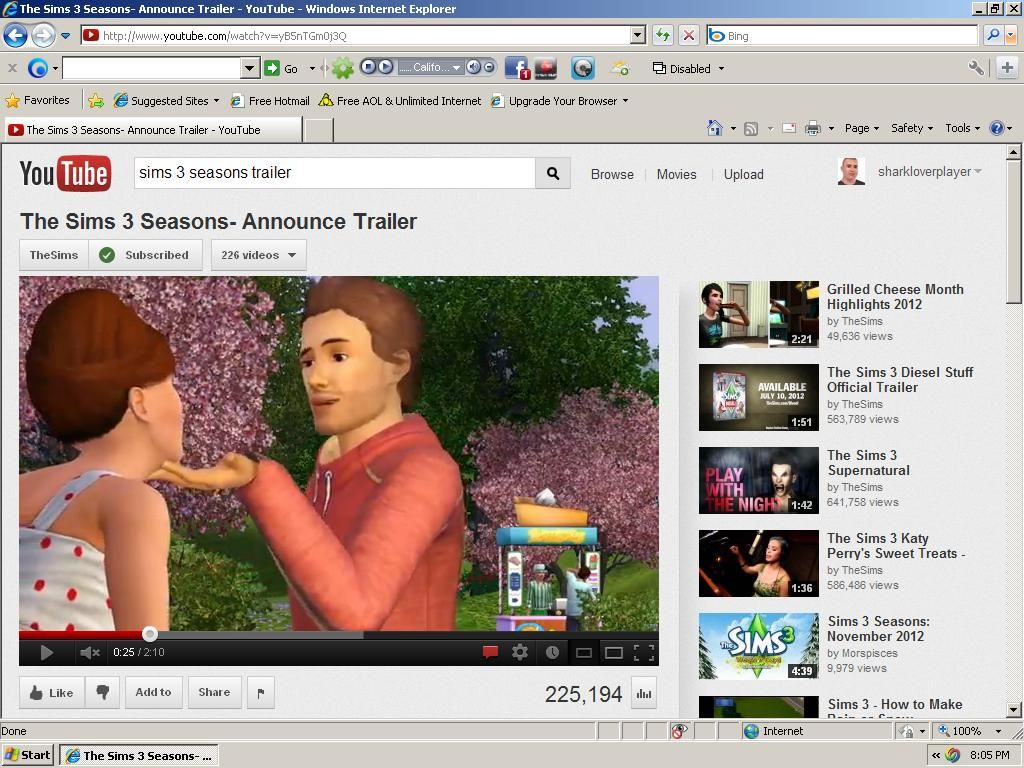The image size is (1024, 768).
Task: Click the browser Back arrow button
Action: tap(16, 35)
